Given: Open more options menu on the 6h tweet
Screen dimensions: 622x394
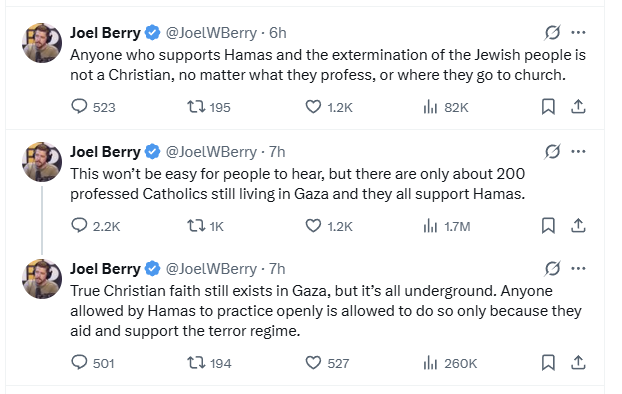Looking at the screenshot, I should [578, 33].
